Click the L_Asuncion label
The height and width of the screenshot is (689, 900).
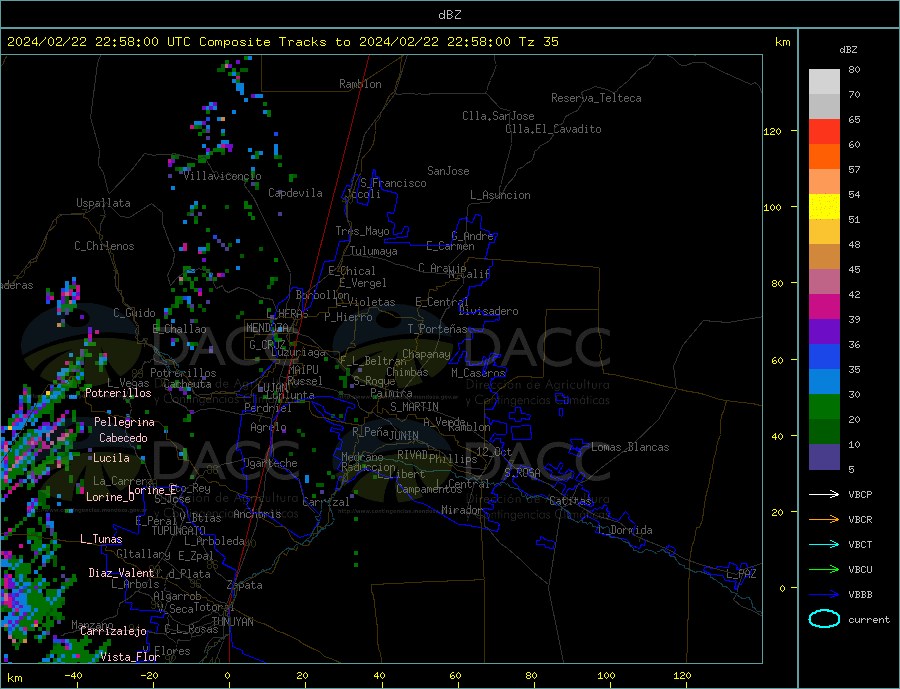pos(500,195)
